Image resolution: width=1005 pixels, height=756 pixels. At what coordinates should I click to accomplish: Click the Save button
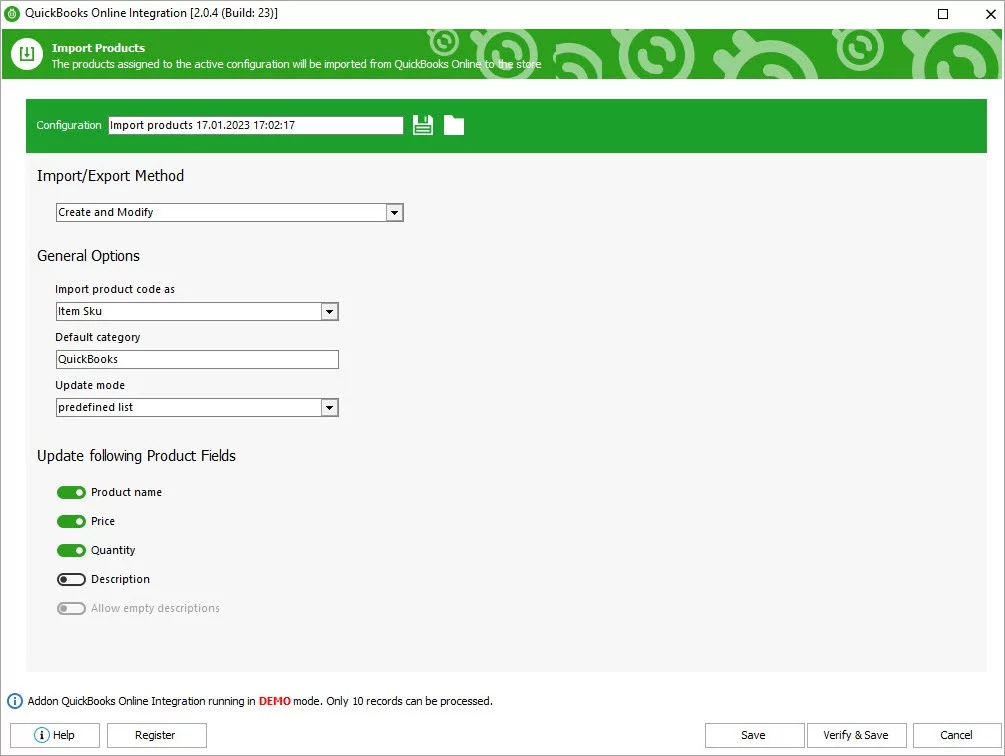tap(754, 735)
